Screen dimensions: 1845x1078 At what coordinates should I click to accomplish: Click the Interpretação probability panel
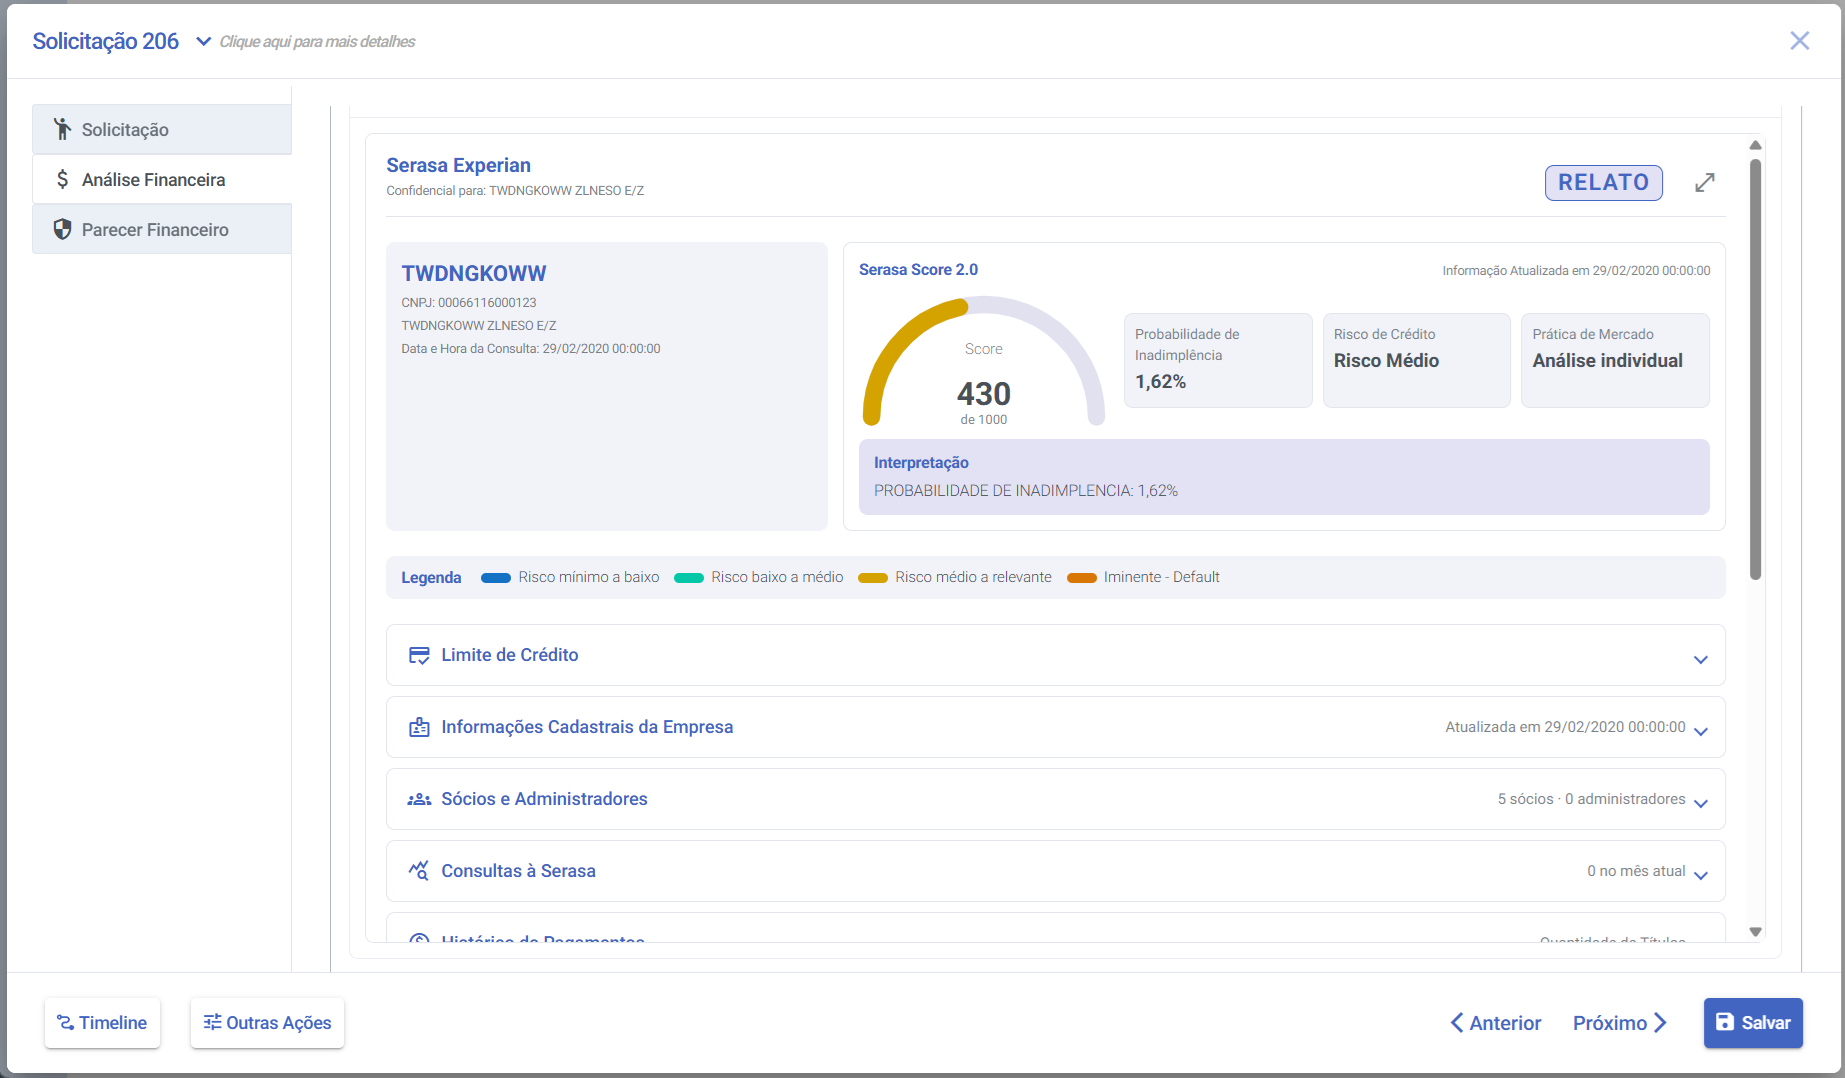[x=1284, y=477]
